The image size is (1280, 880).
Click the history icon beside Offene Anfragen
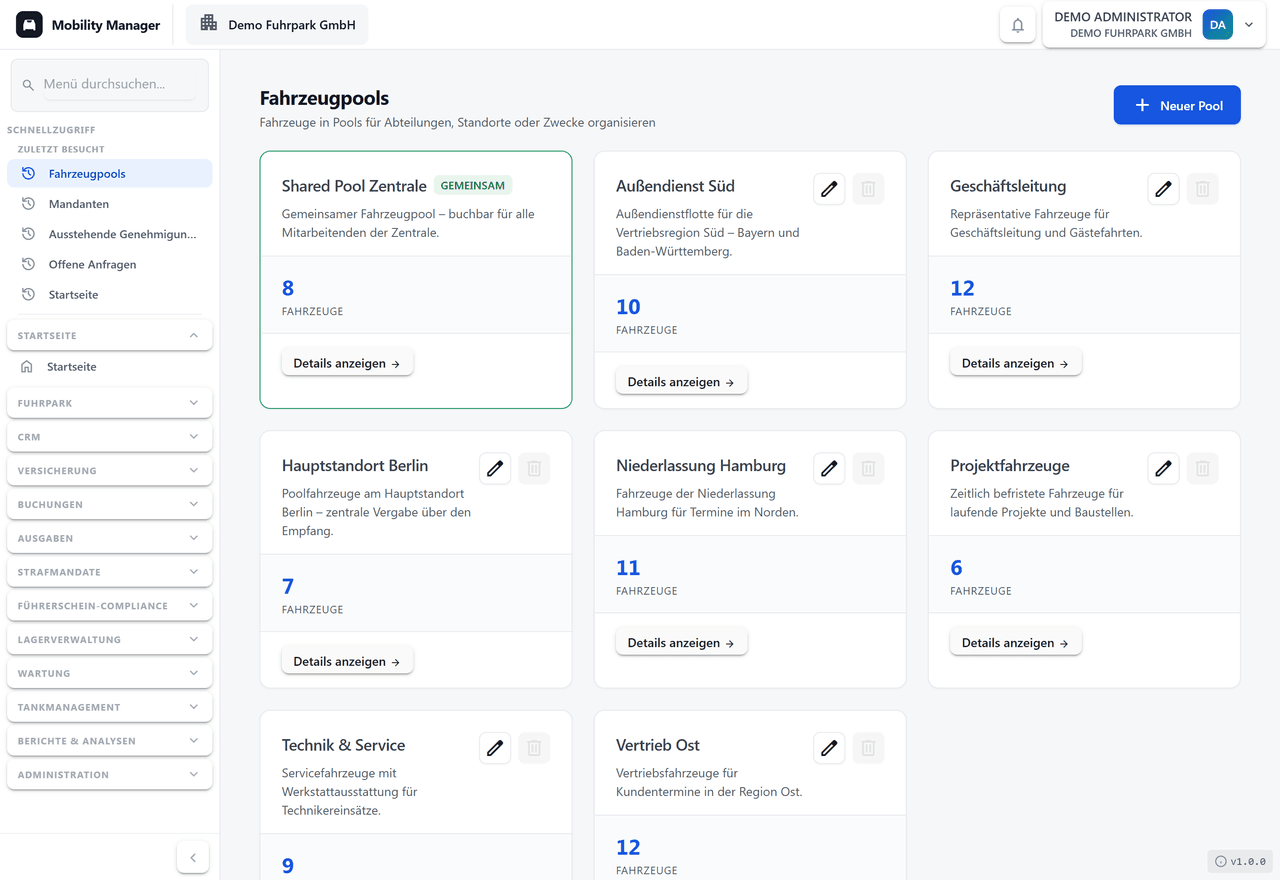click(28, 264)
